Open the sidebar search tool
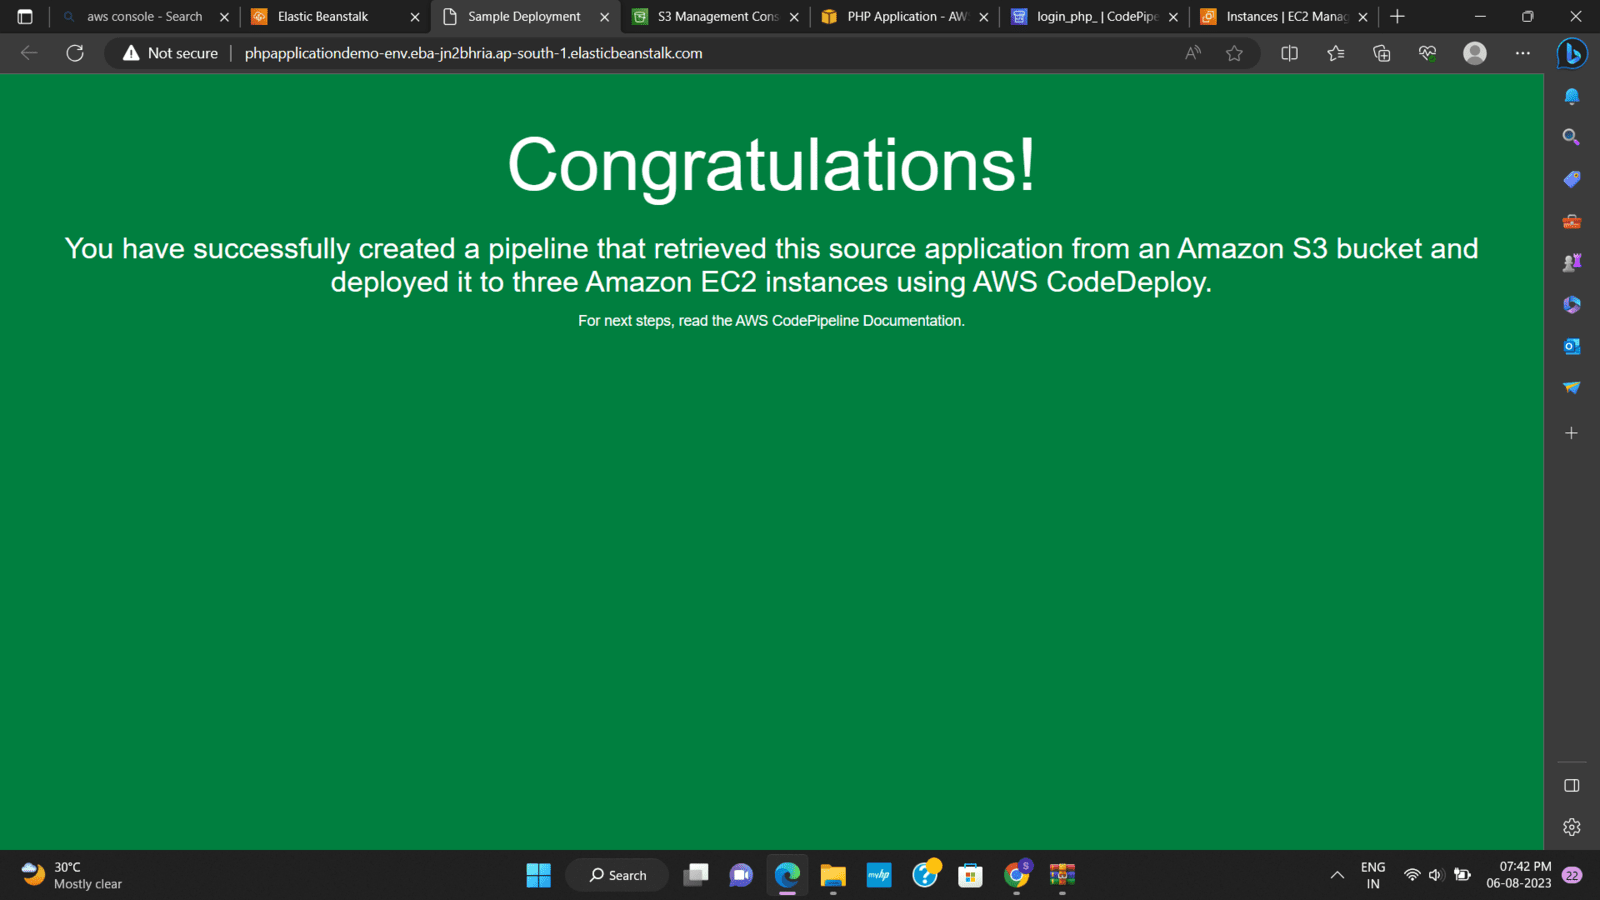 pyautogui.click(x=1572, y=137)
